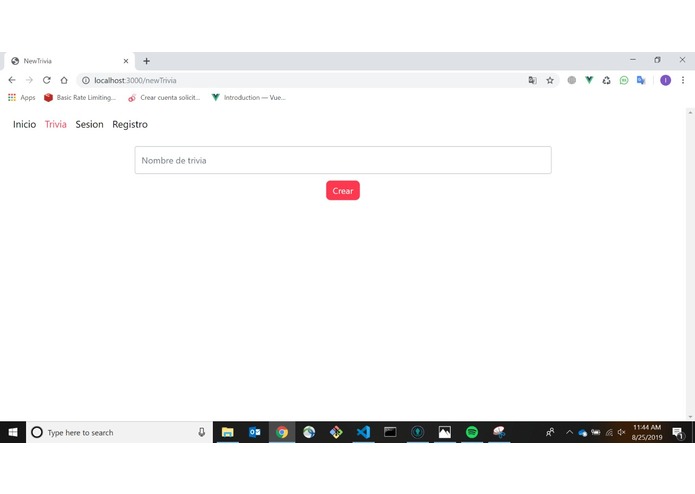View site information icon beside localhost
The image size is (695, 494).
[86, 80]
